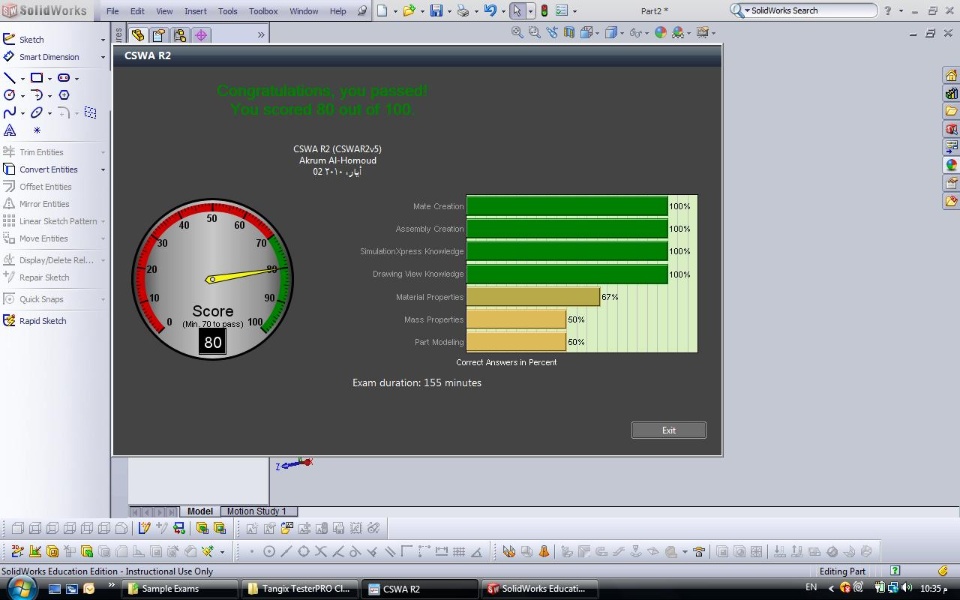Open the ConfigurationManager tab
960x600 pixels.
179,35
